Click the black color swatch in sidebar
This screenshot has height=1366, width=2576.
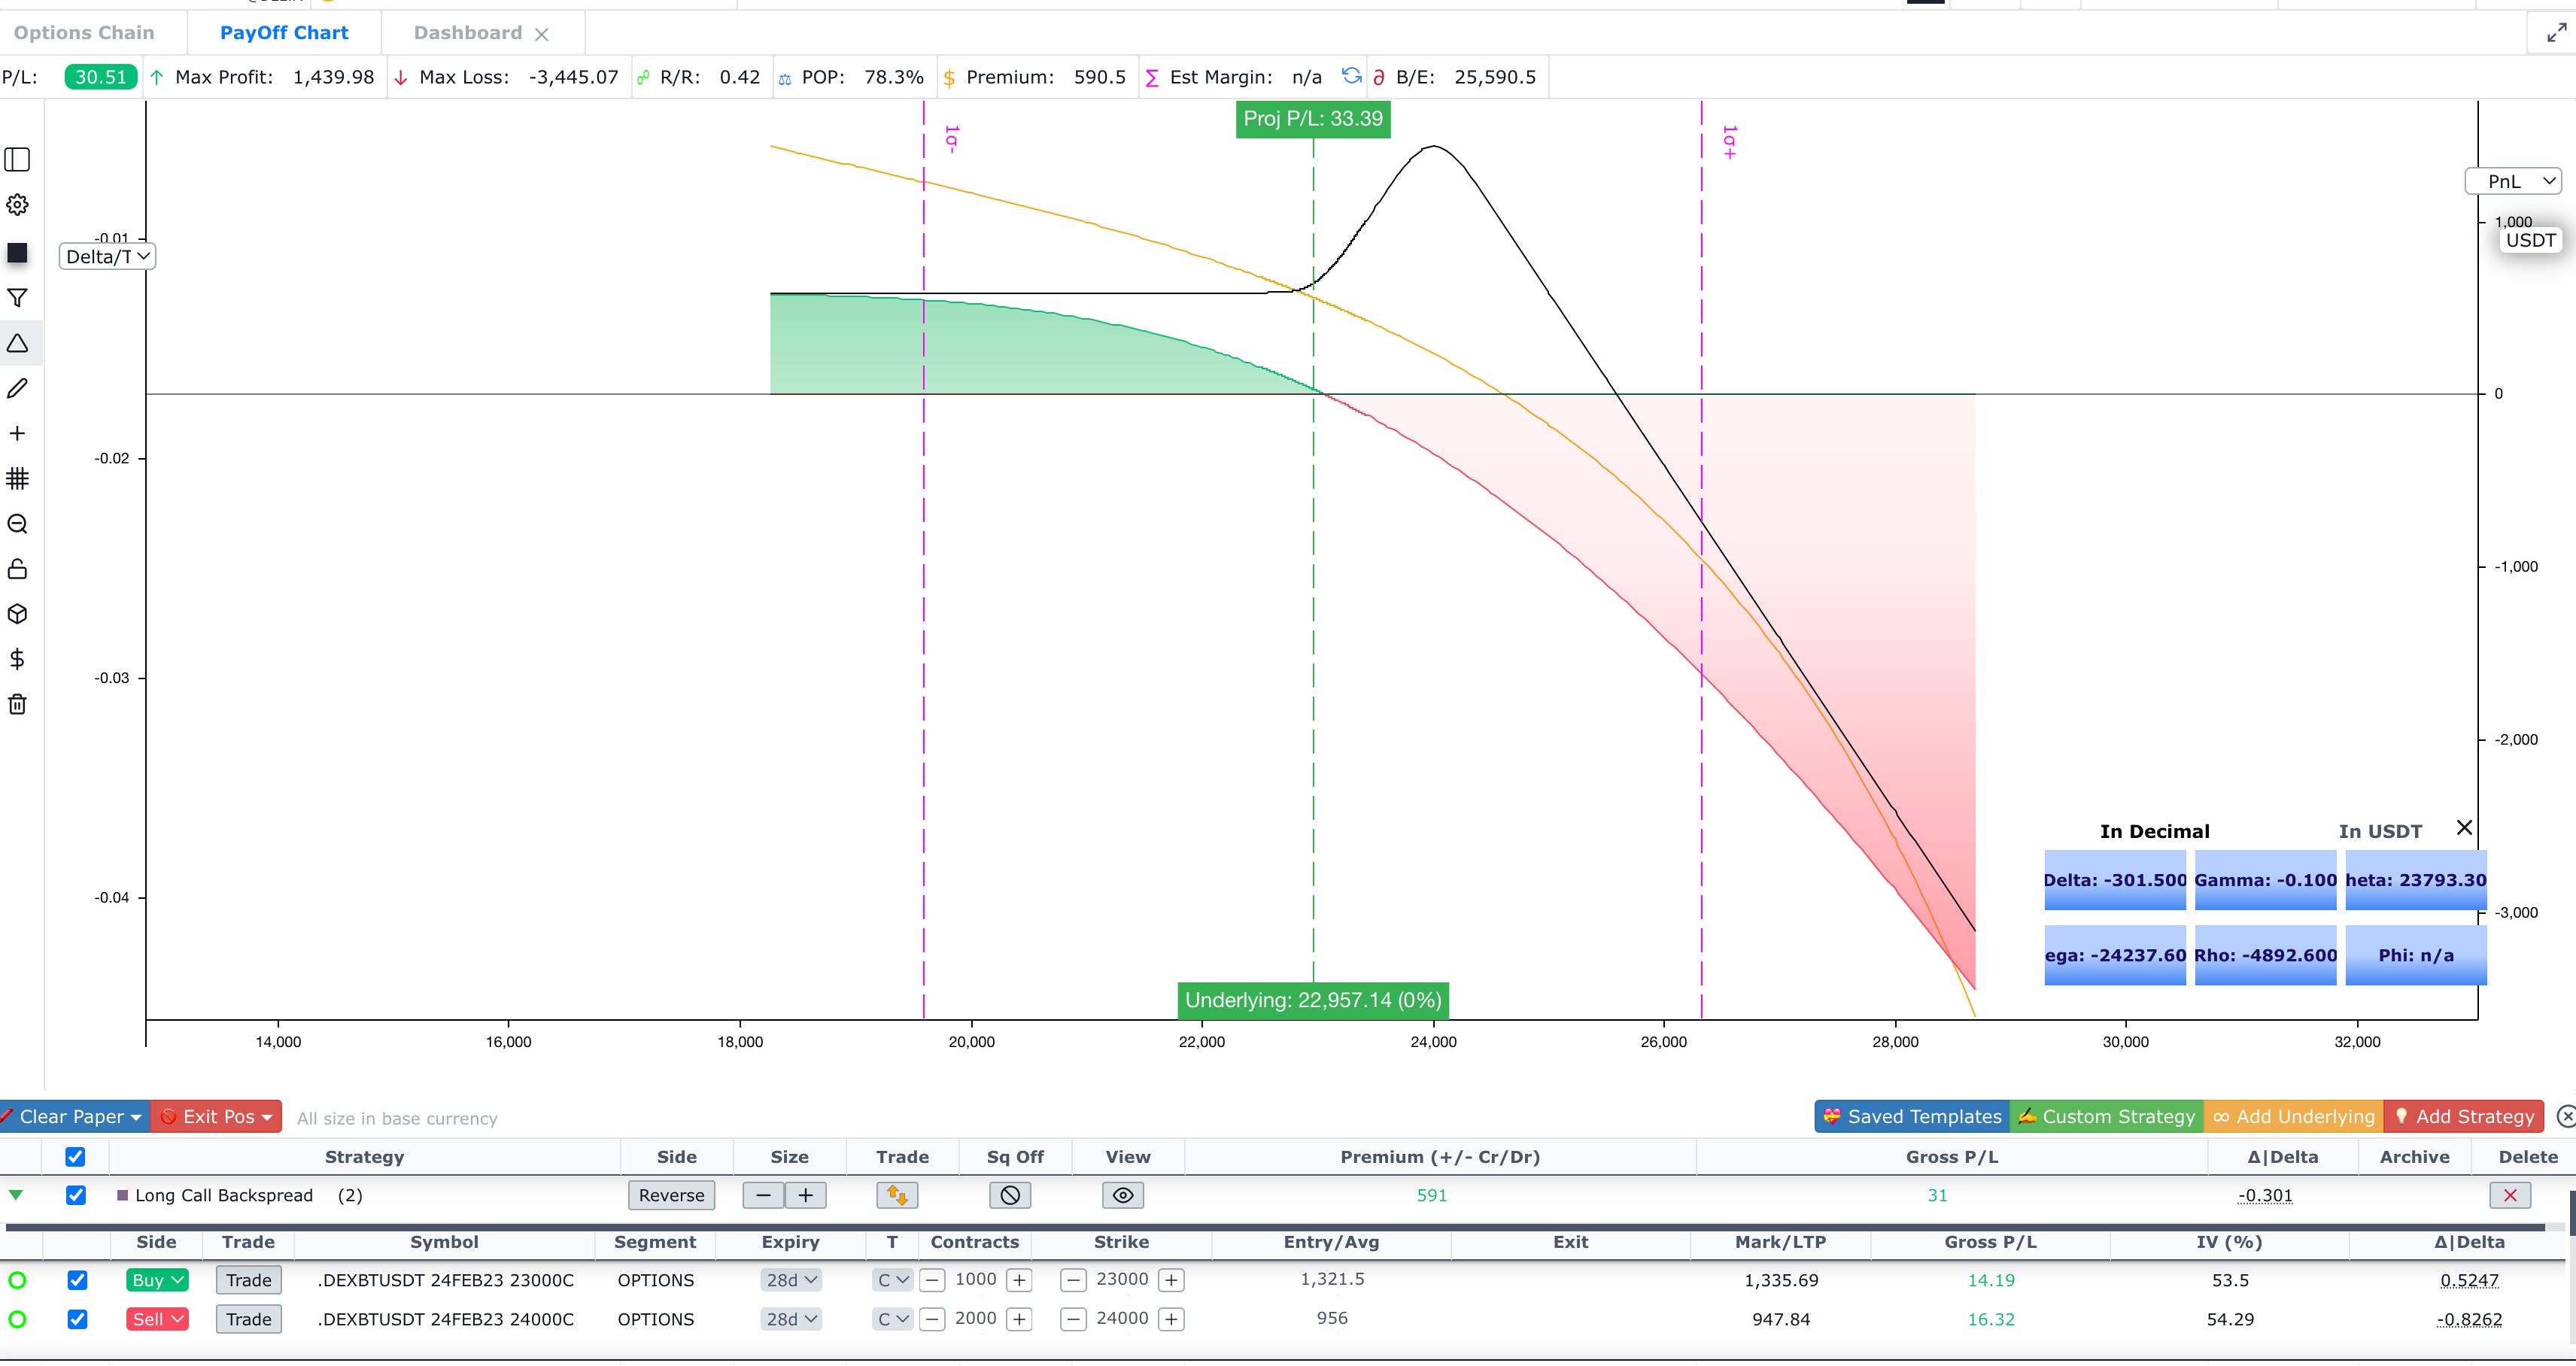click(17, 253)
